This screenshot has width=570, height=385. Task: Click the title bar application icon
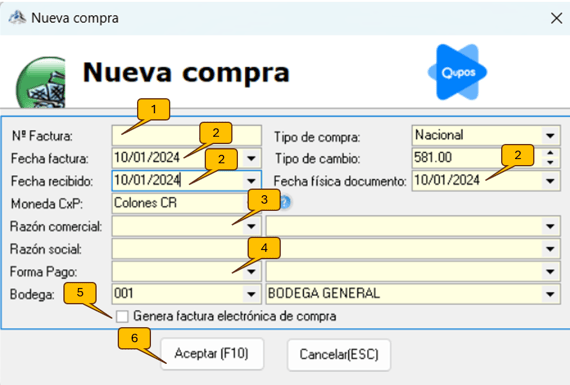(17, 17)
